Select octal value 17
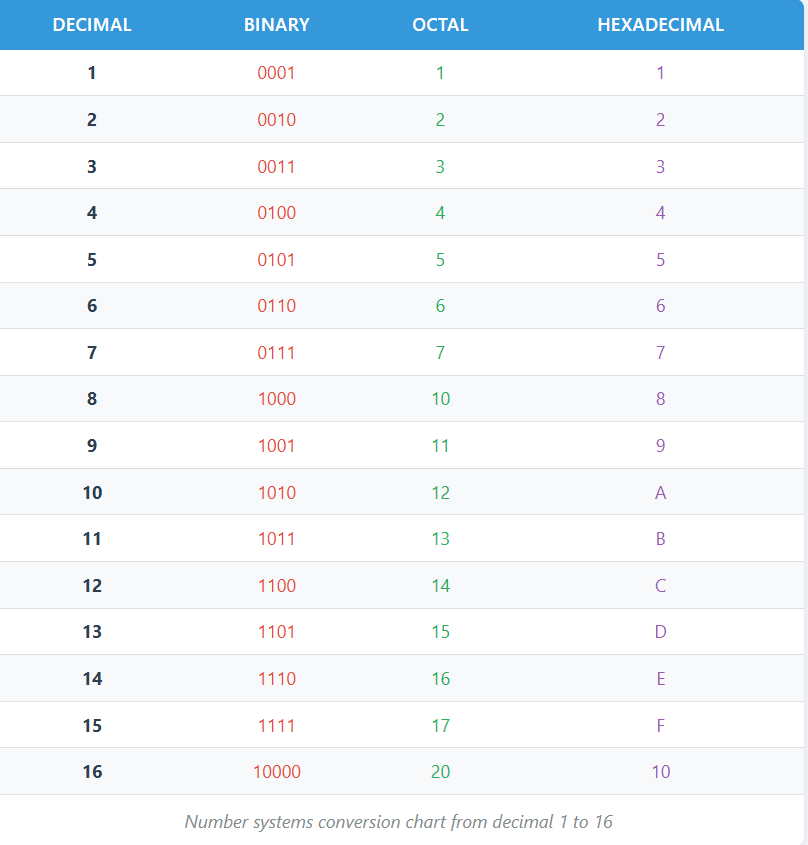 pyautogui.click(x=440, y=726)
